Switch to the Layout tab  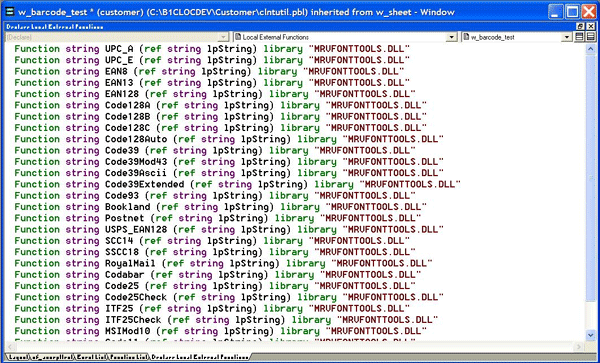pos(18,357)
